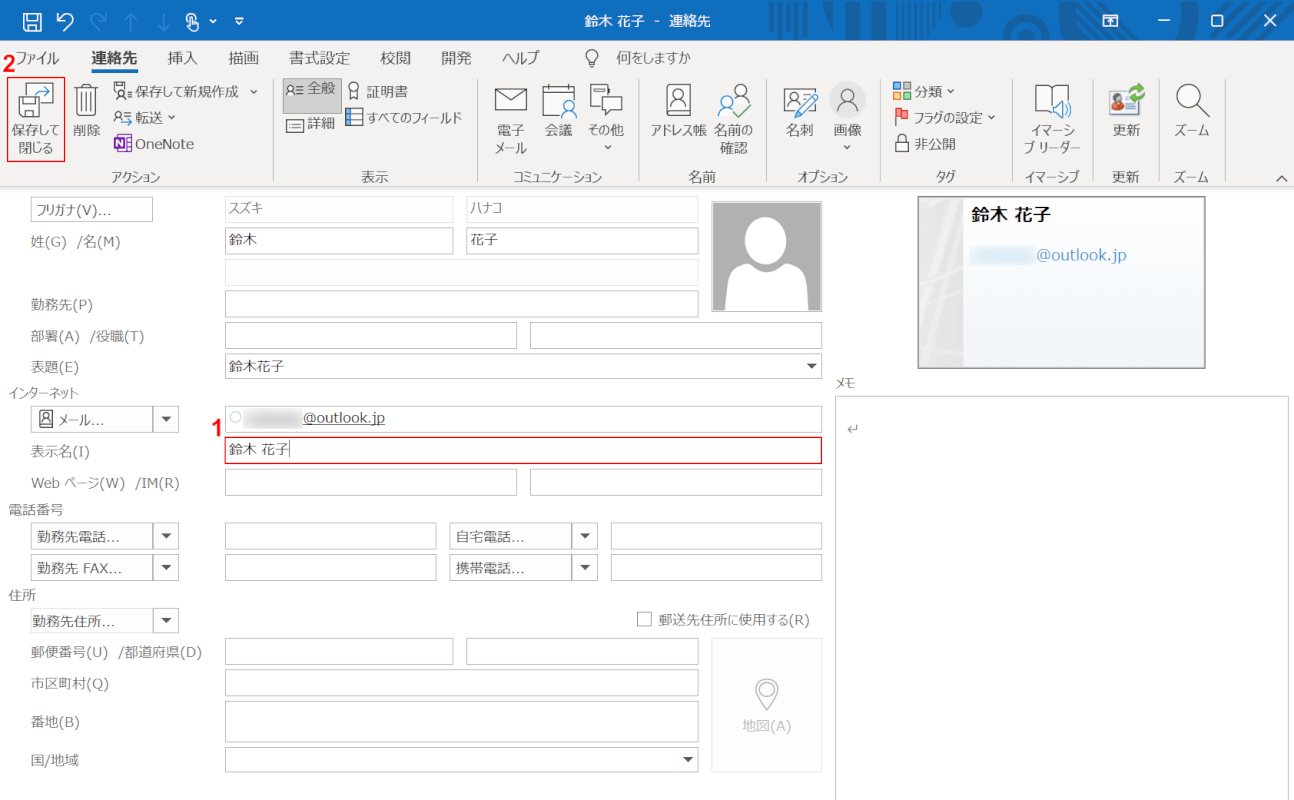Click the Home Phone (自宅電話) button
The width and height of the screenshot is (1294, 800).
point(511,536)
